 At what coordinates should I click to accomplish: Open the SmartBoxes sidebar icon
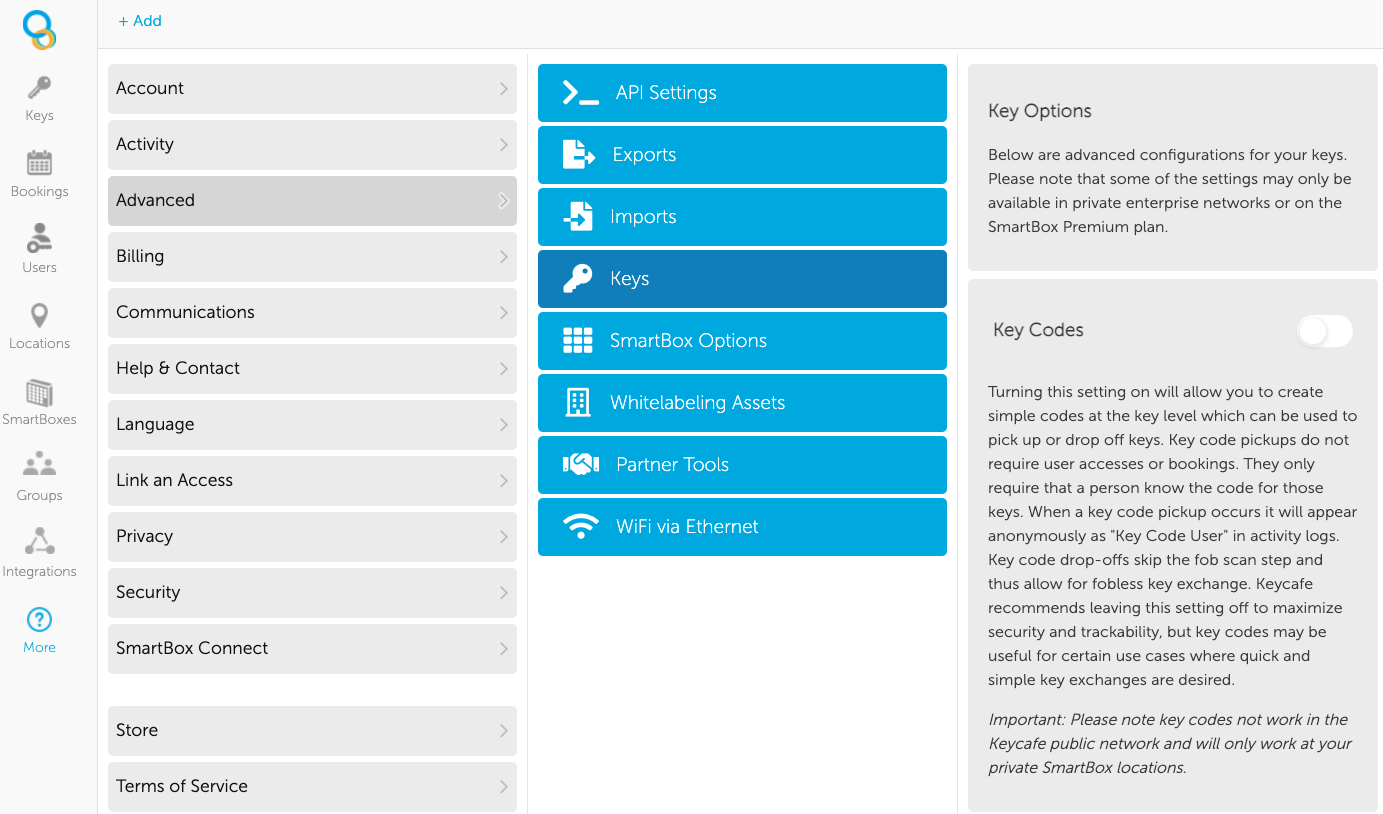pyautogui.click(x=39, y=392)
